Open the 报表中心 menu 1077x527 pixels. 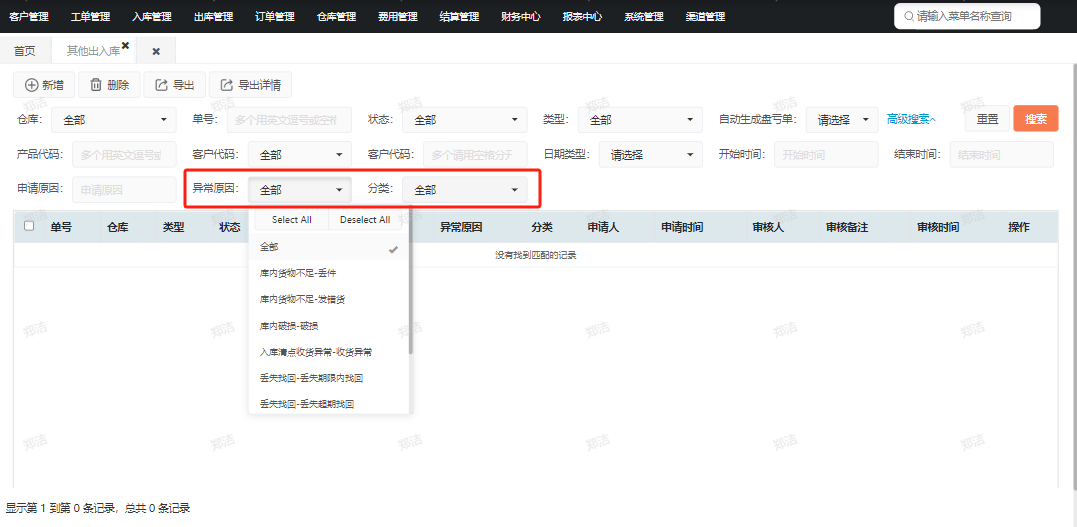tap(582, 16)
